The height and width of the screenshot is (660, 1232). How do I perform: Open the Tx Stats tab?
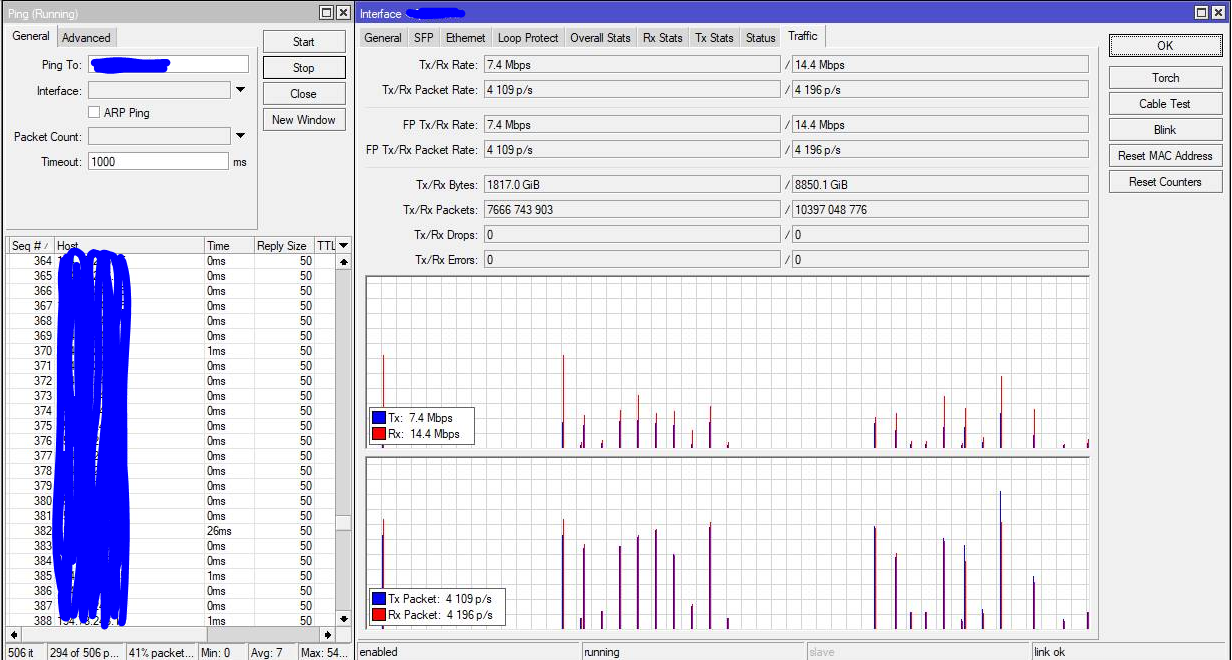(x=714, y=38)
